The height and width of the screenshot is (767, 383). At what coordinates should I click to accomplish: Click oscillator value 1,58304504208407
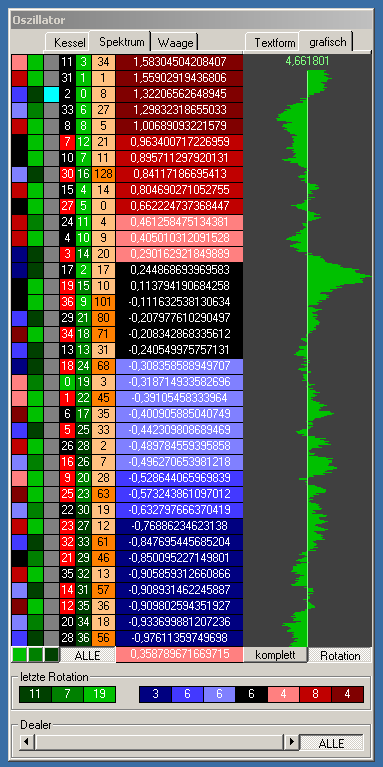tap(180, 62)
